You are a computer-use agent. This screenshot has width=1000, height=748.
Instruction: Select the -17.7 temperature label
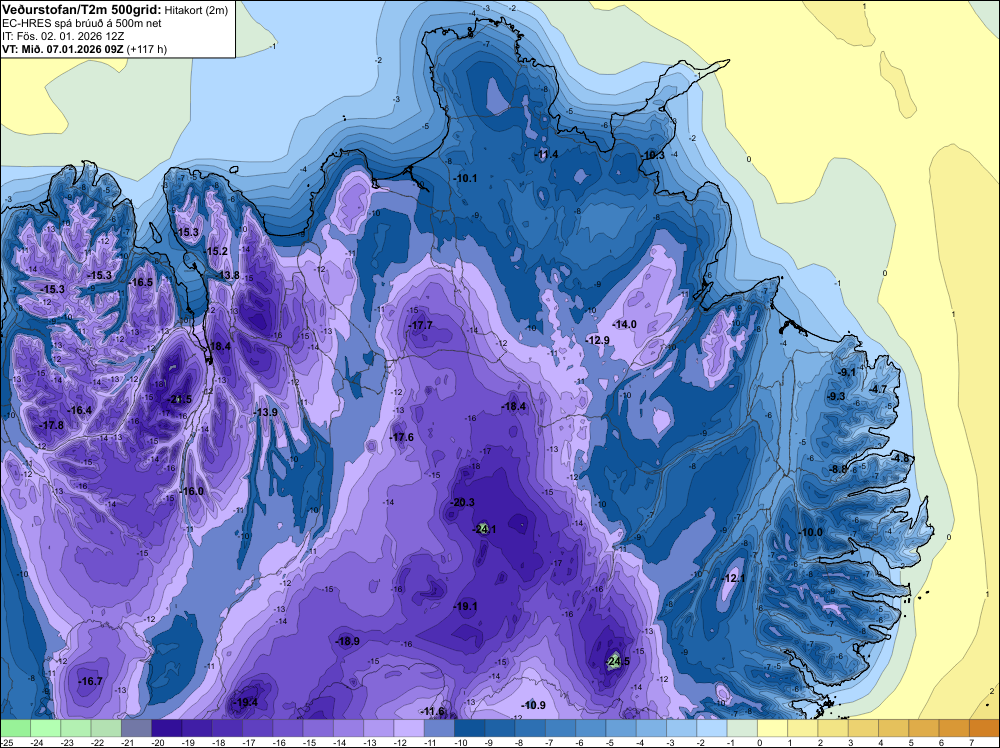[x=421, y=325]
